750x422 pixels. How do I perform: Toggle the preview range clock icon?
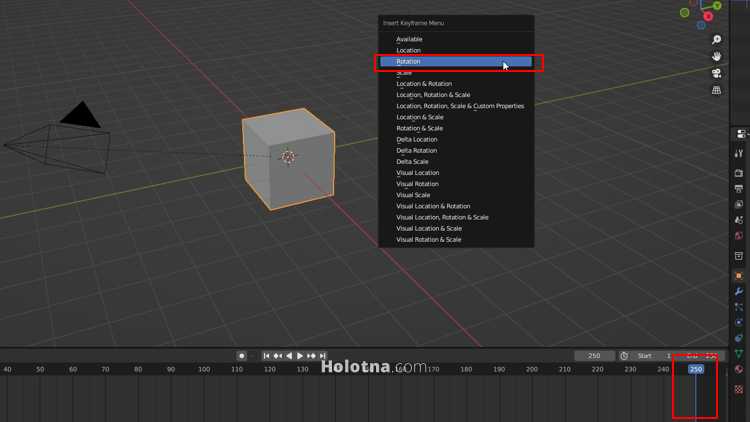pos(624,356)
